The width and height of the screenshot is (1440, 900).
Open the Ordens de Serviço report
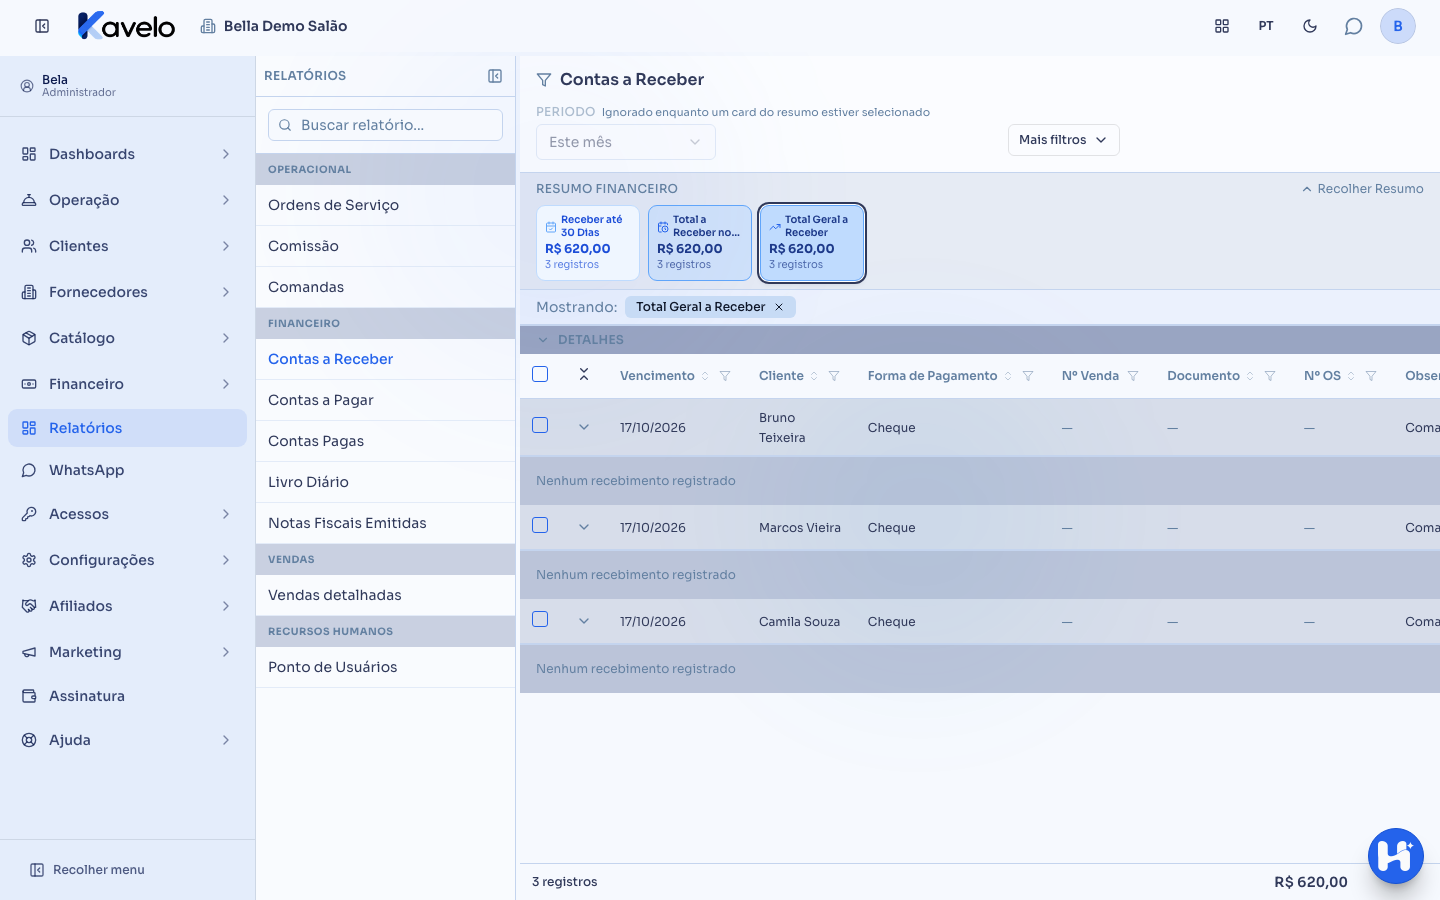(385, 205)
